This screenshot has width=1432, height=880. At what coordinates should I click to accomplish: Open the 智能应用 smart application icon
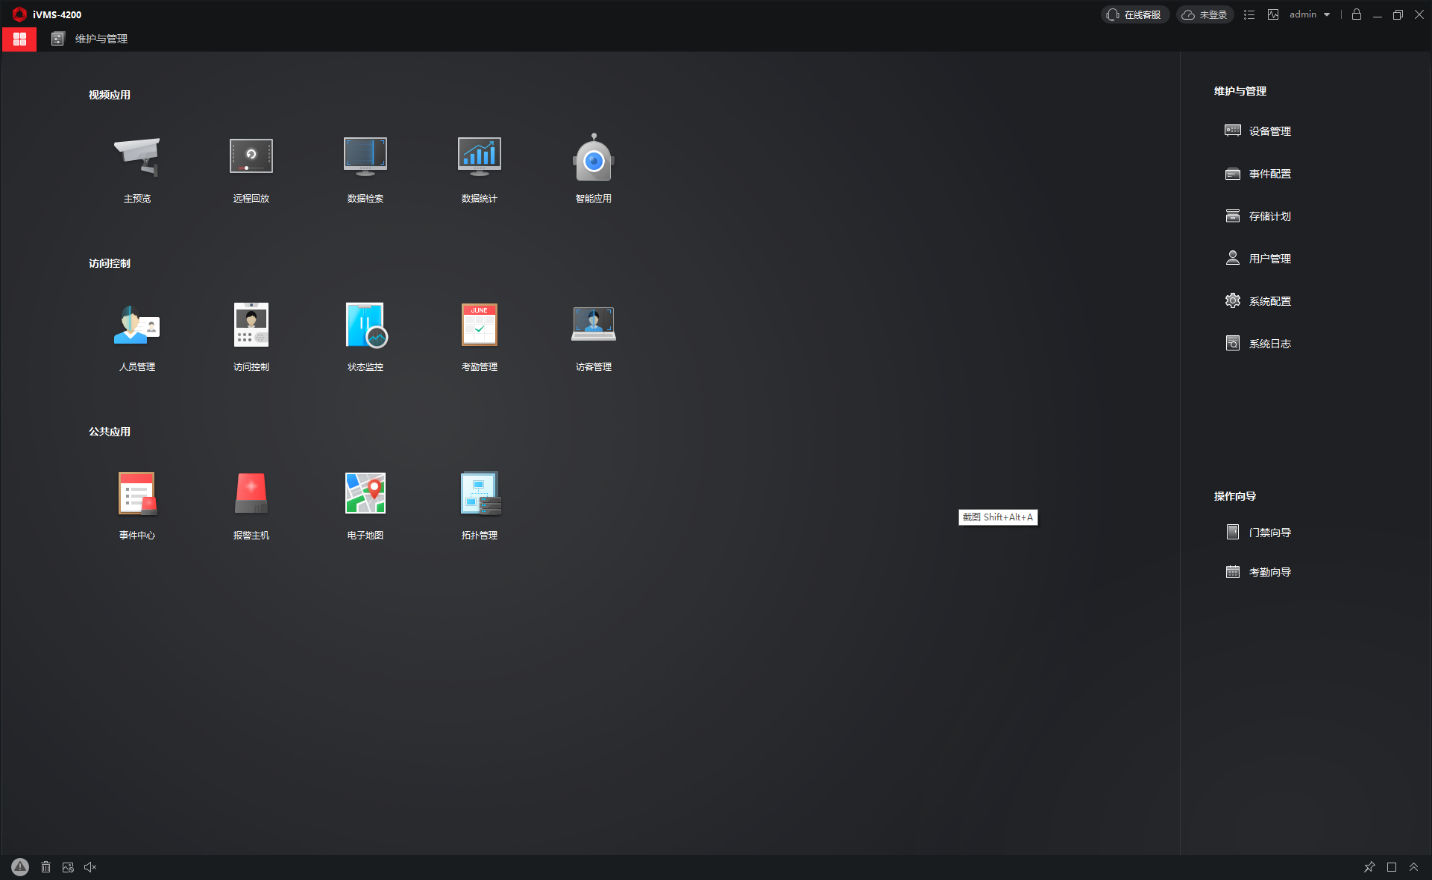coord(593,159)
